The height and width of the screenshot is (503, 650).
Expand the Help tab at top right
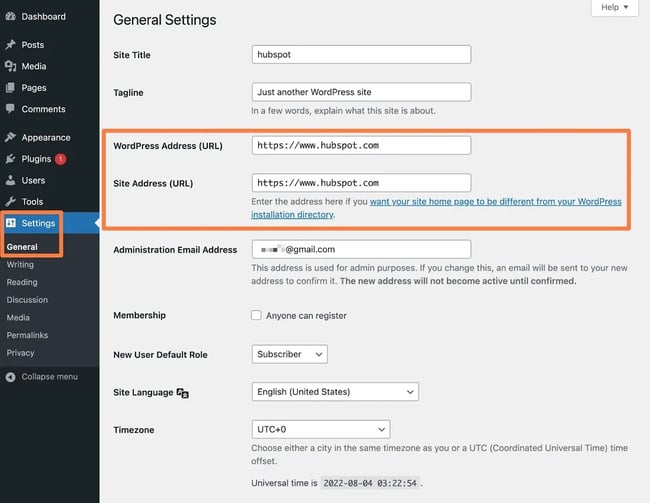[614, 8]
